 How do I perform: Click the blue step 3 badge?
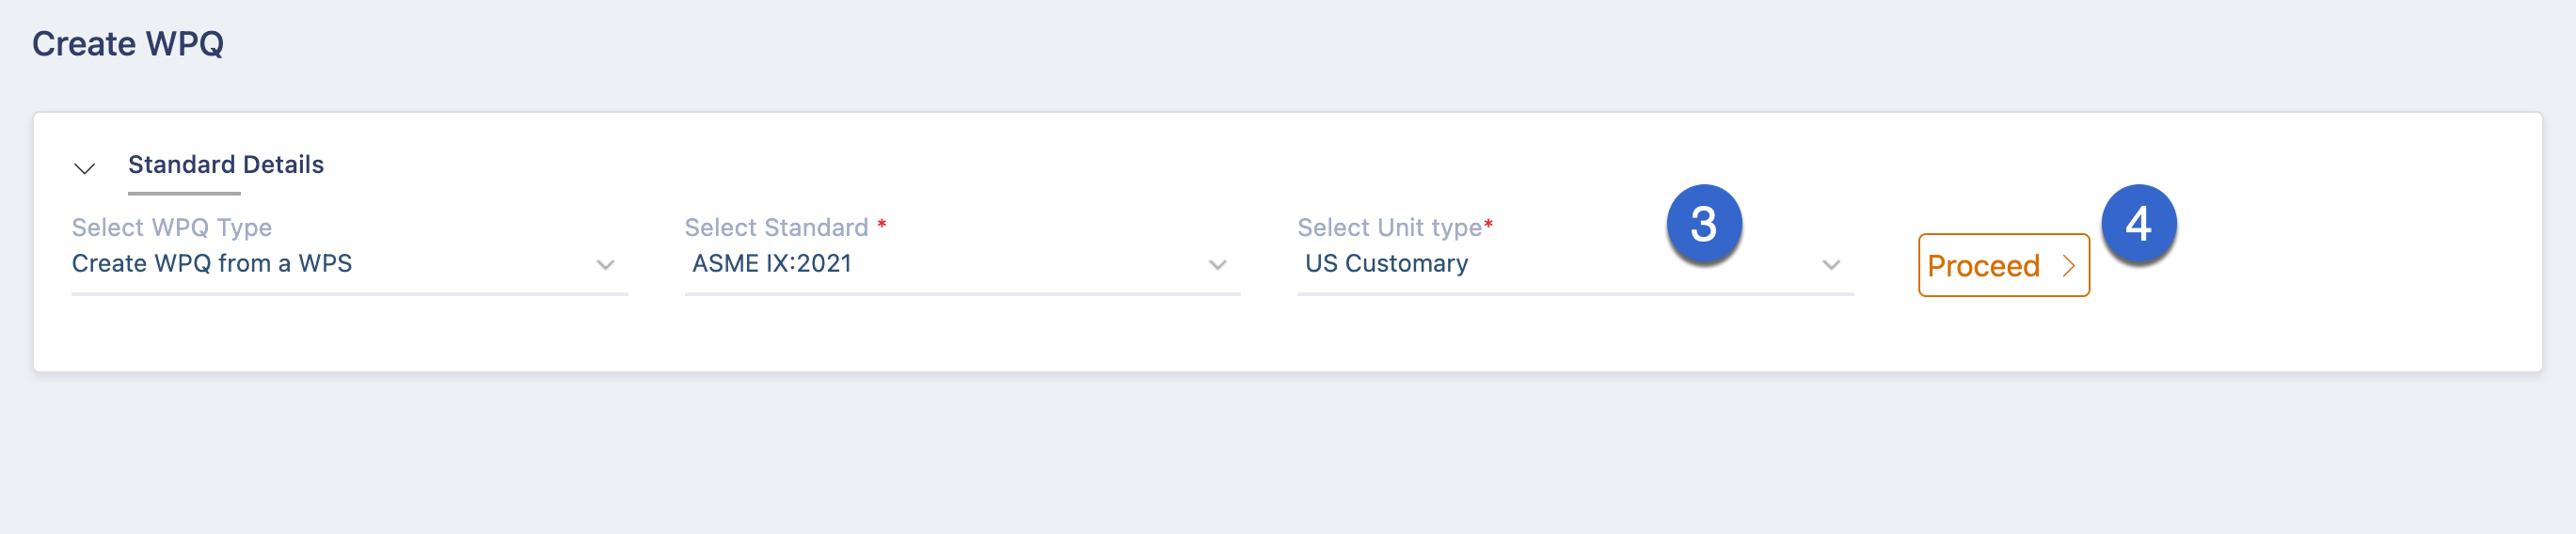tap(1704, 224)
